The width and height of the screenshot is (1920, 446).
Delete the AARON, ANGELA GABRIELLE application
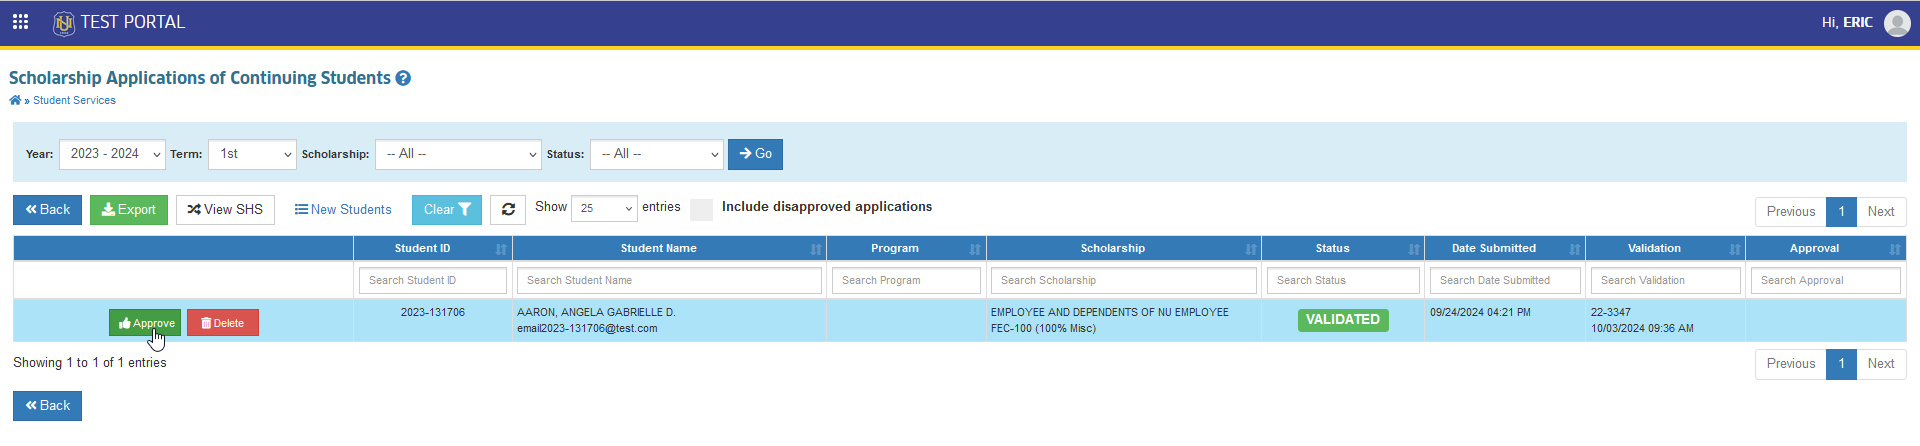point(223,323)
